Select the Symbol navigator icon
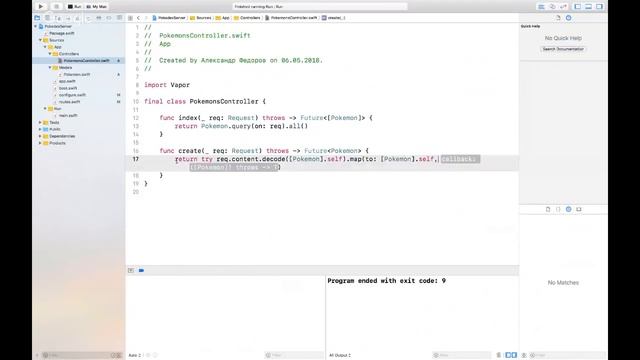The height and width of the screenshot is (360, 640). [58, 18]
